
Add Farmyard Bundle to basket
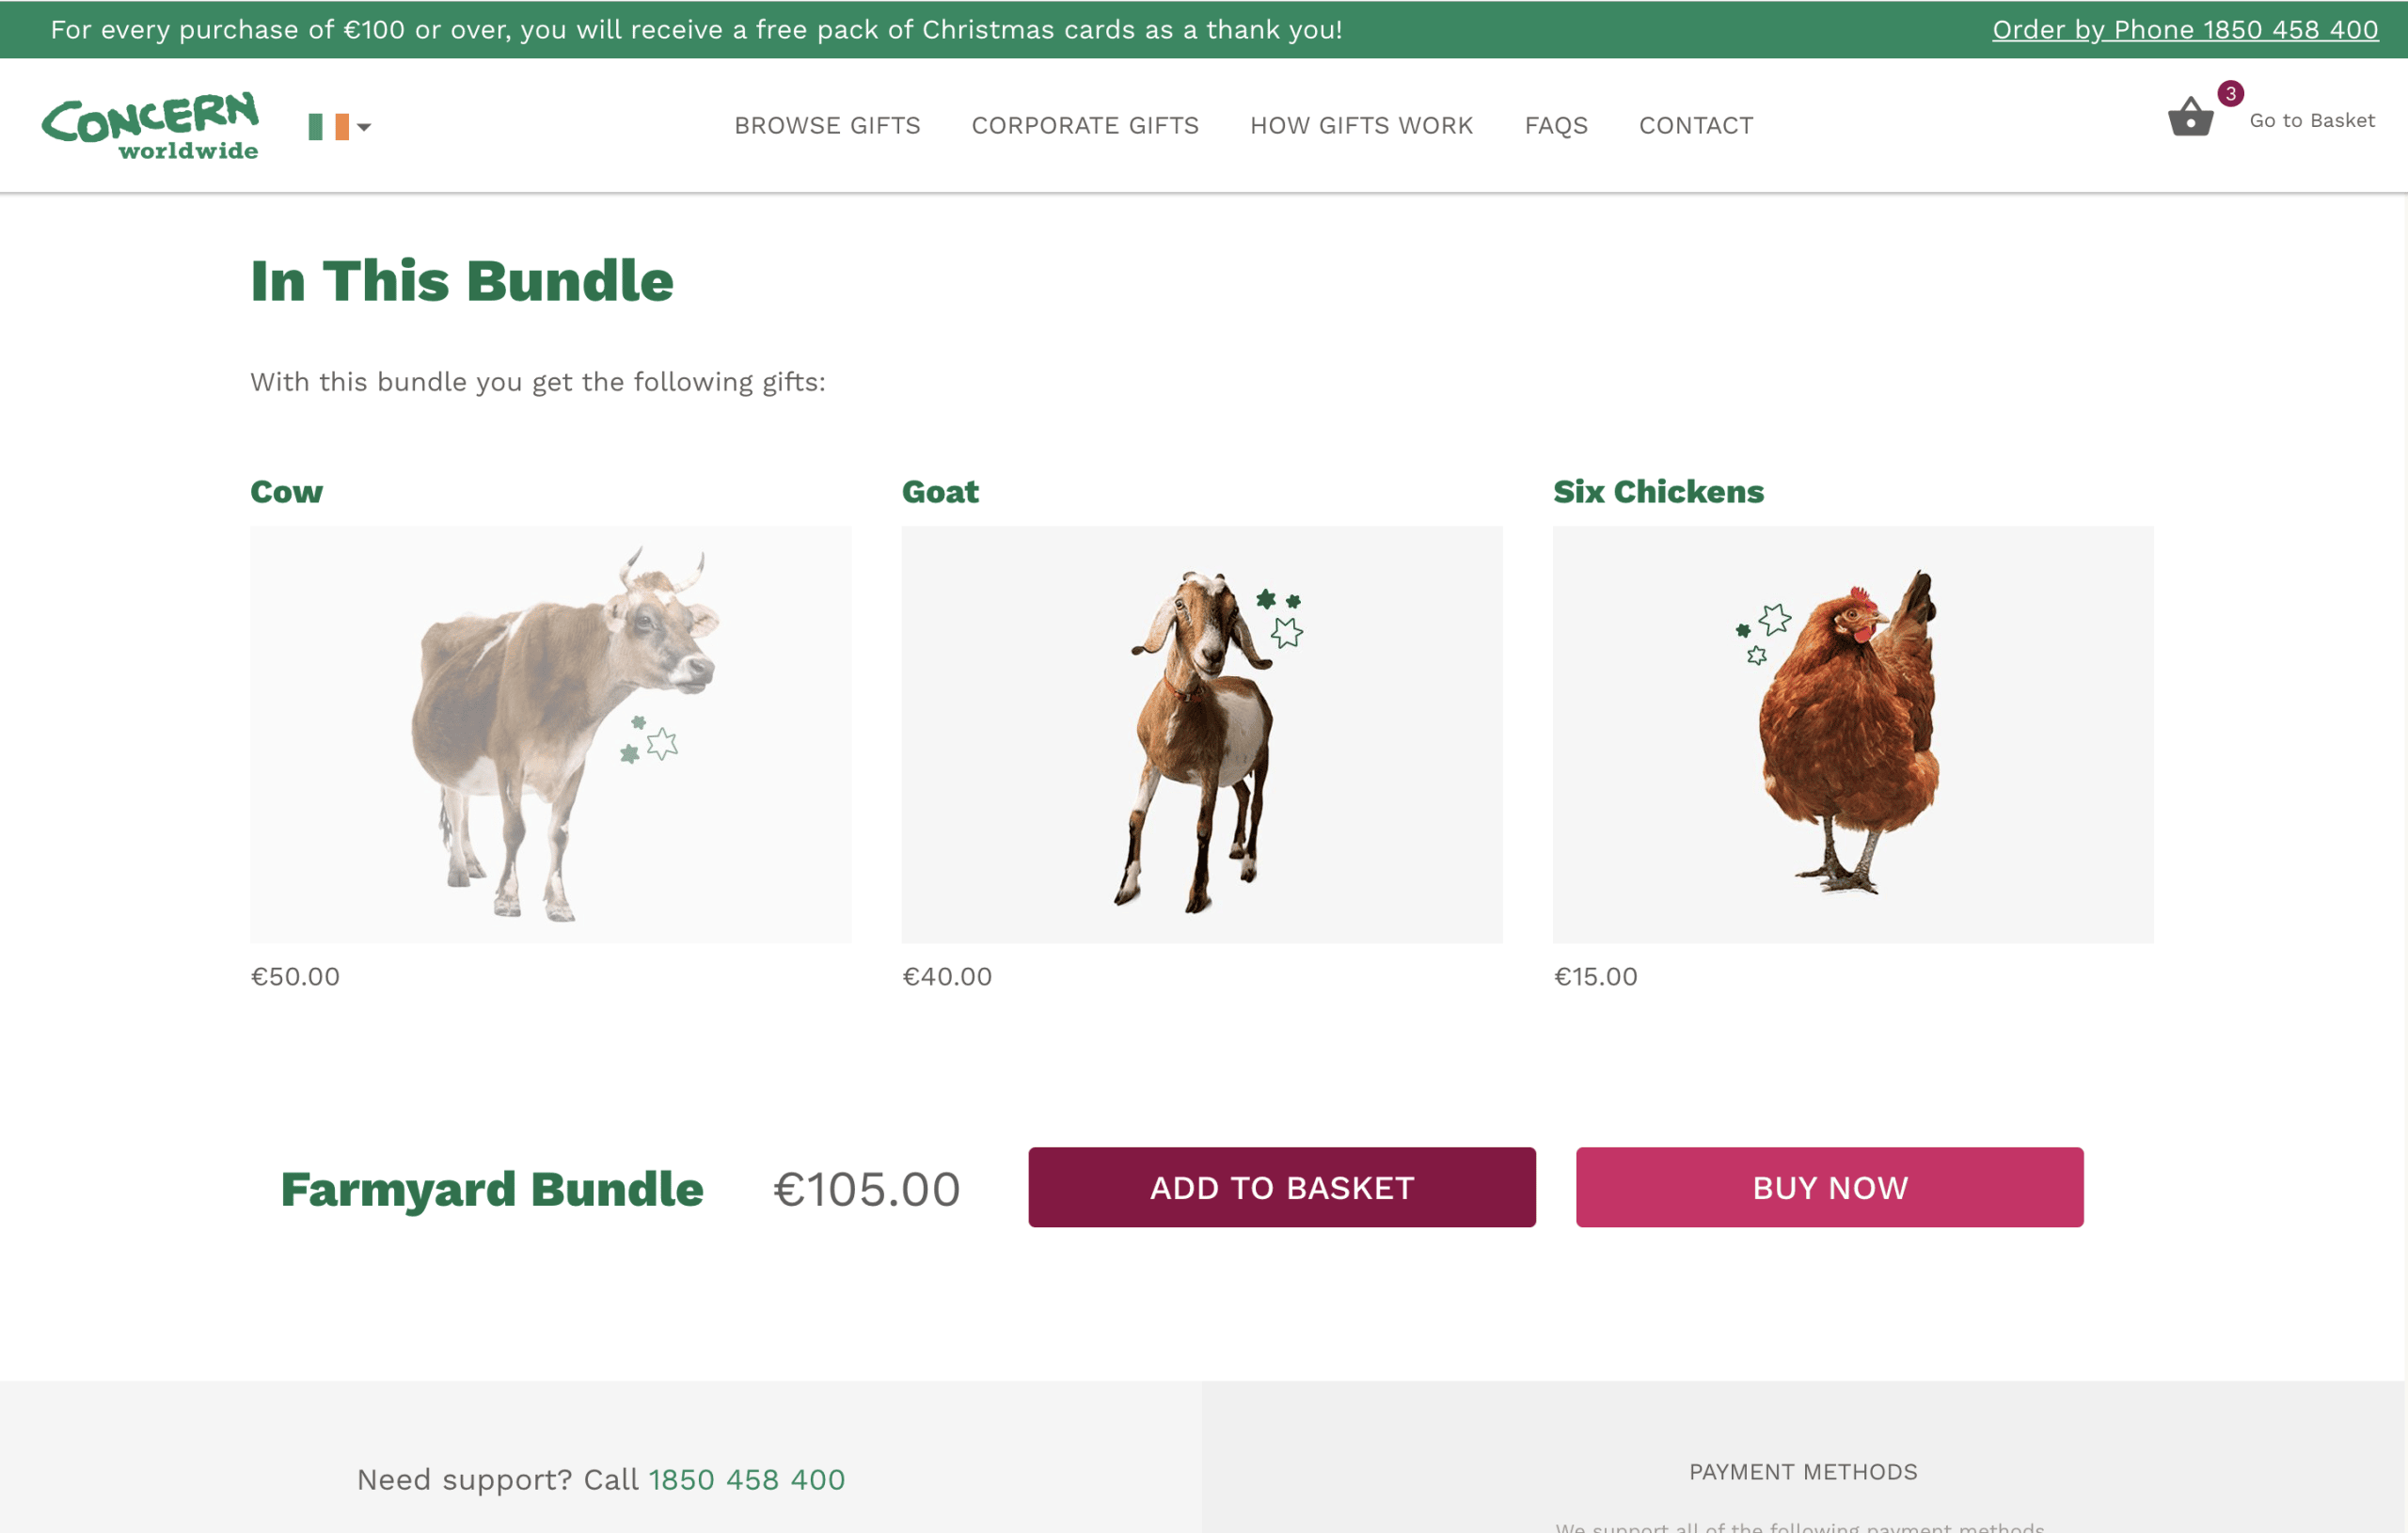click(1282, 1187)
